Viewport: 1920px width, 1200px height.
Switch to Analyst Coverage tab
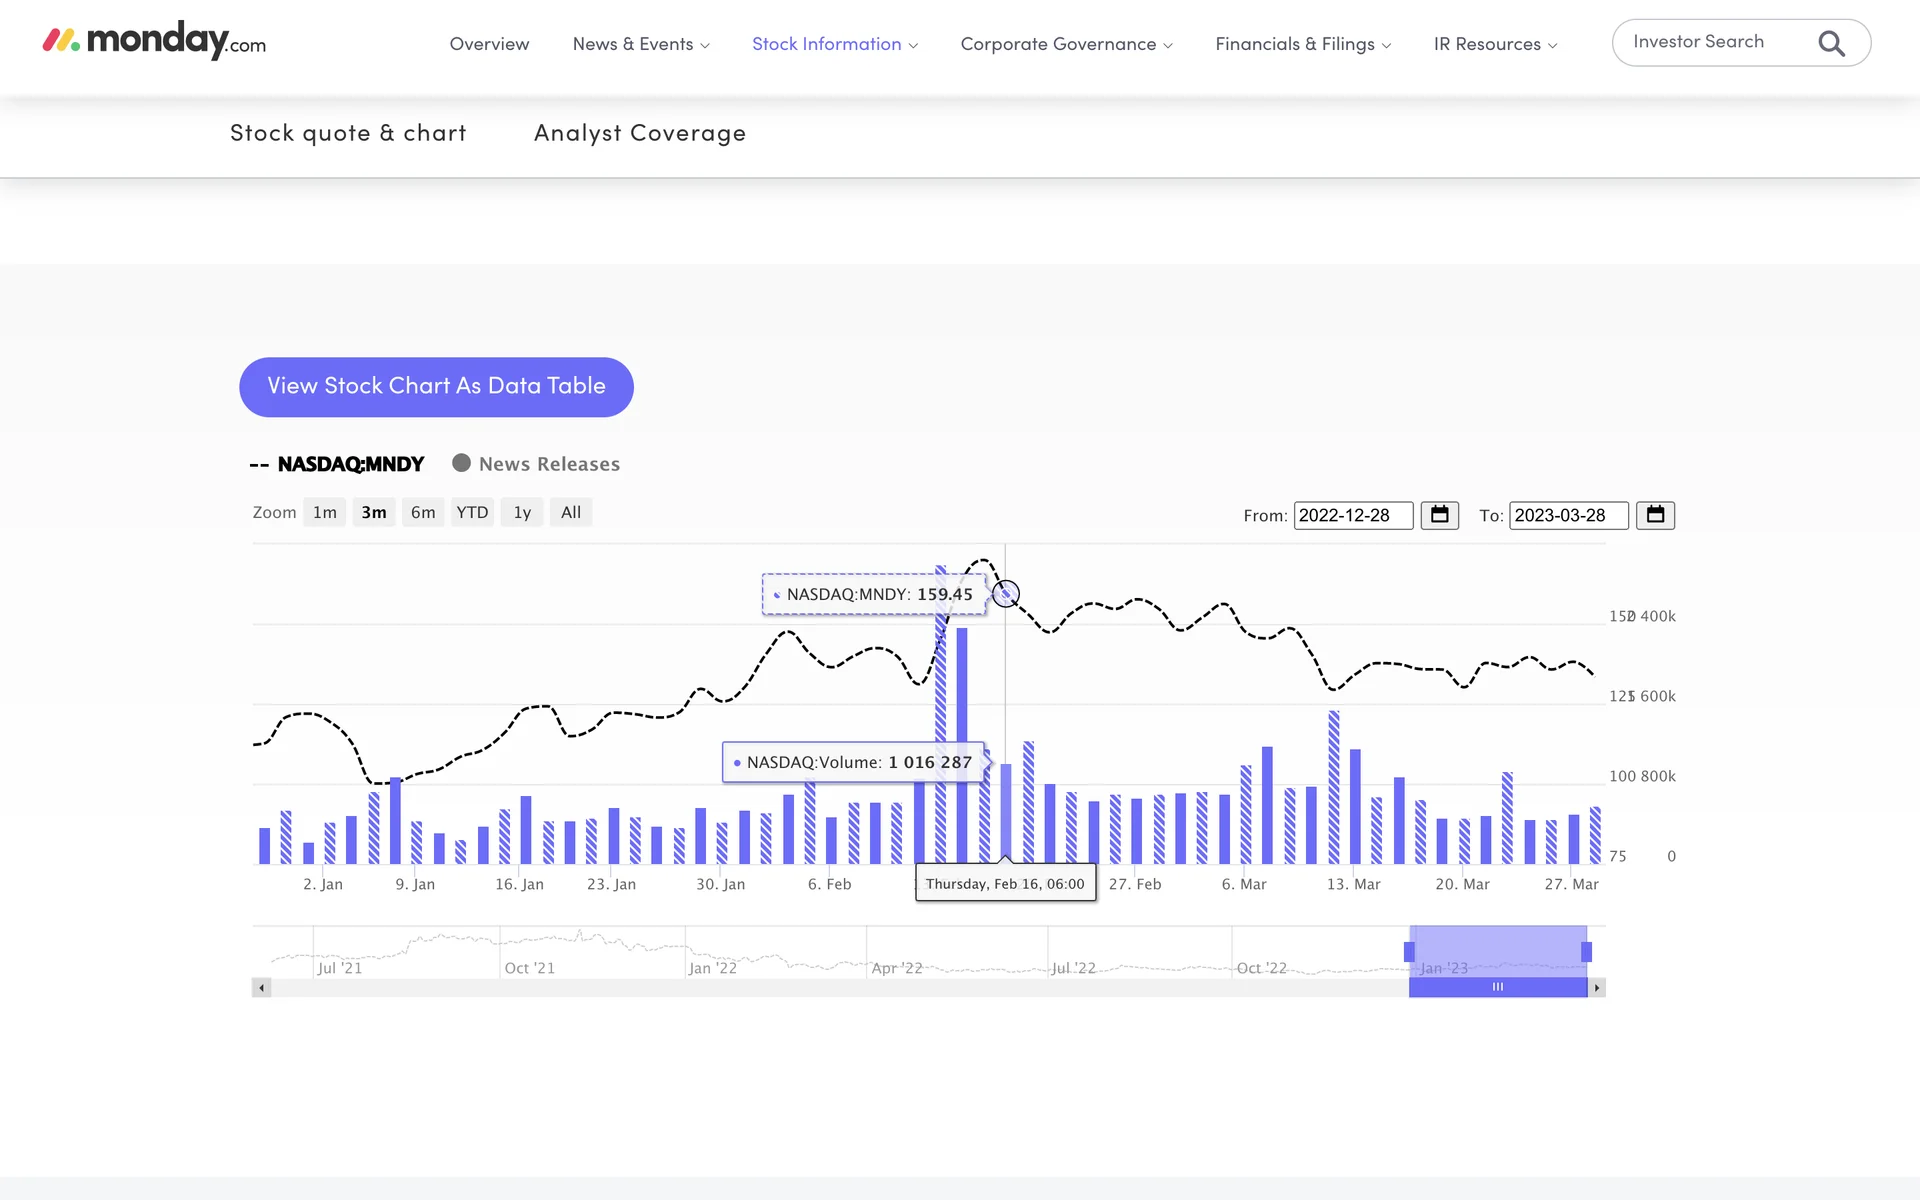(x=639, y=133)
